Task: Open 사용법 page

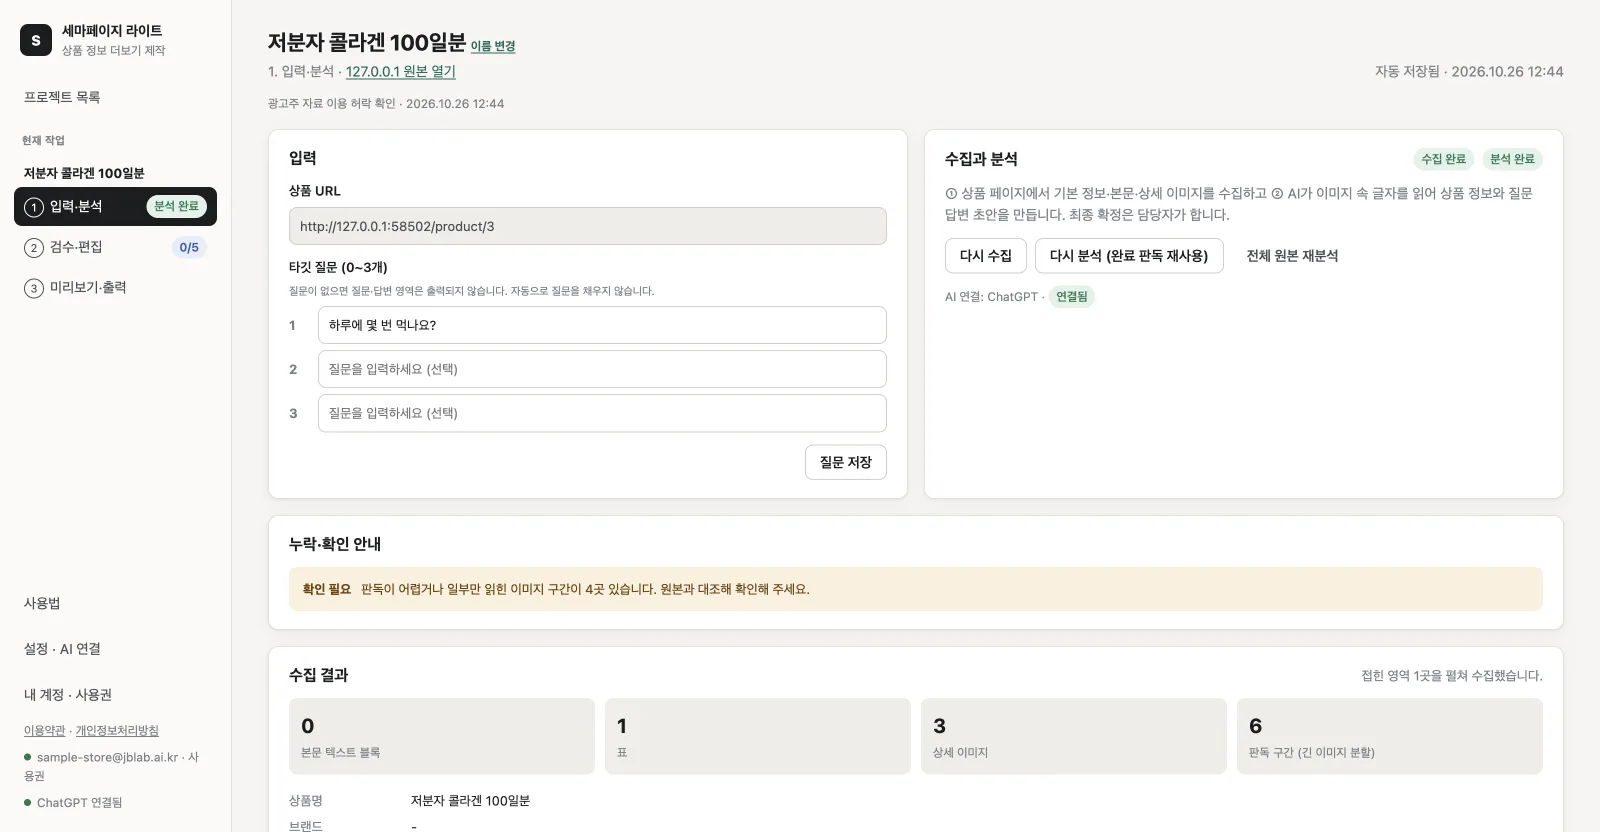Action: coord(42,603)
